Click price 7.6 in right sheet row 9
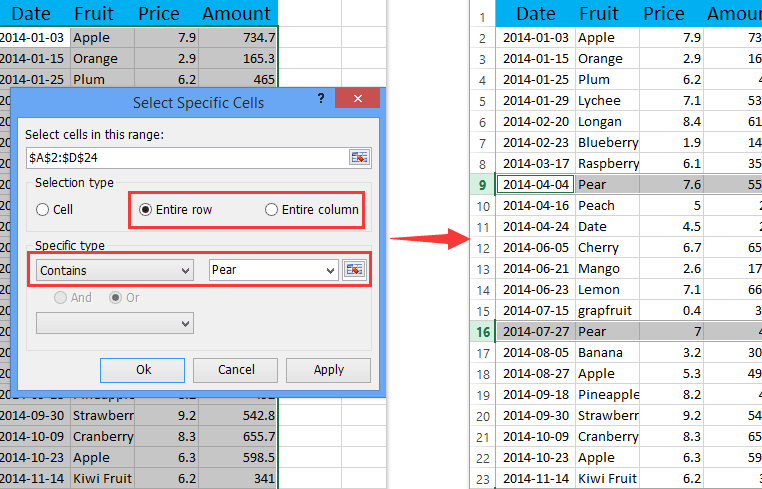Screen dimensions: 762x489 point(672,185)
